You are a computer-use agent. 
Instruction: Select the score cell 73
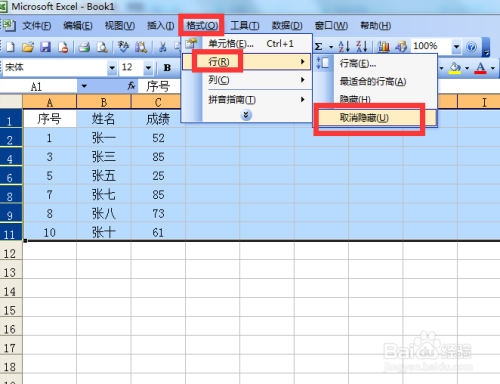click(x=158, y=213)
